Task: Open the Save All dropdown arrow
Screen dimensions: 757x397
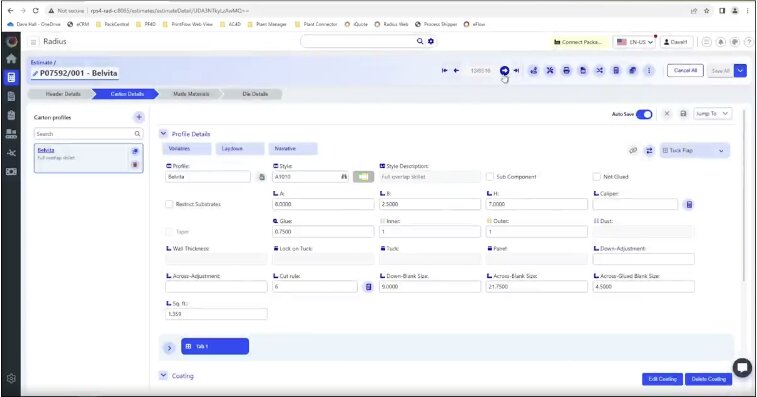Action: (740, 71)
